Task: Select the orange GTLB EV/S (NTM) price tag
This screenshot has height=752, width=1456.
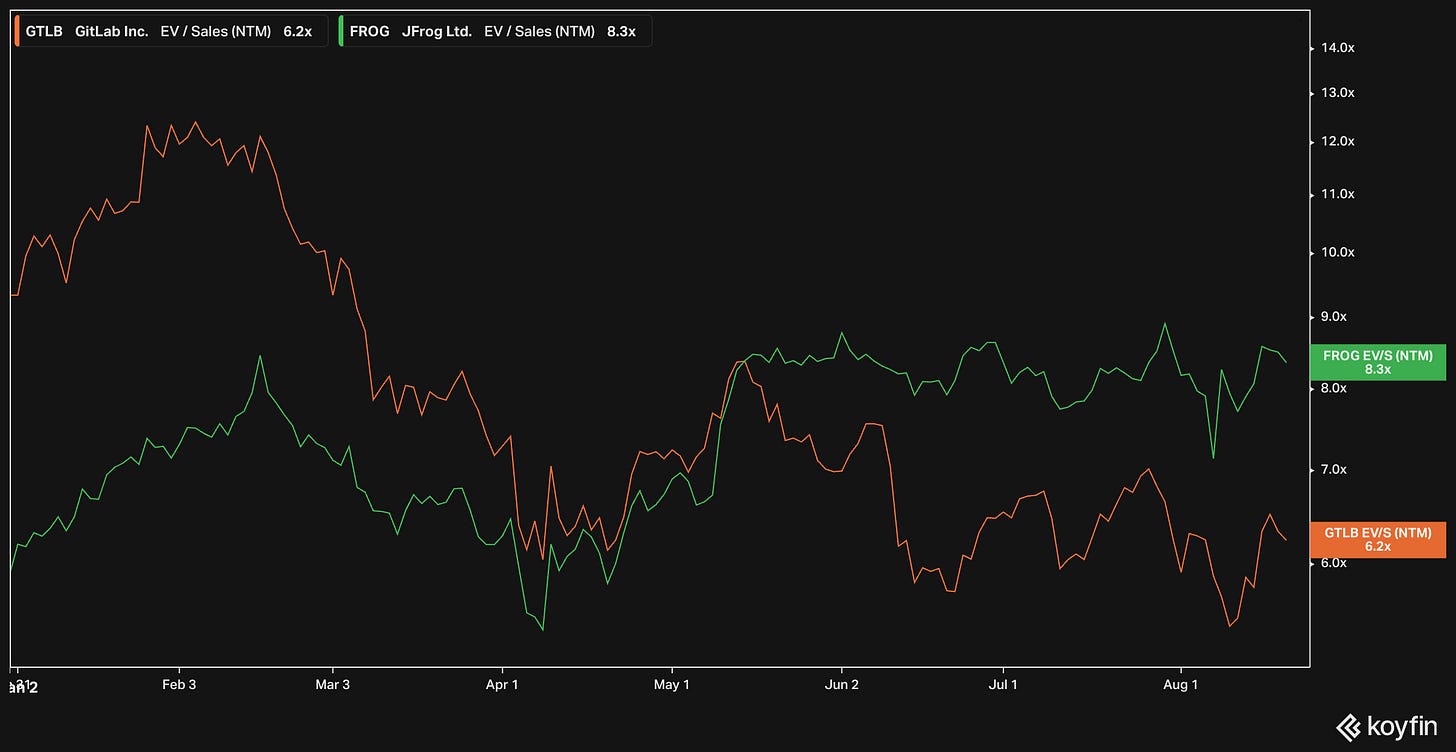Action: [1377, 539]
